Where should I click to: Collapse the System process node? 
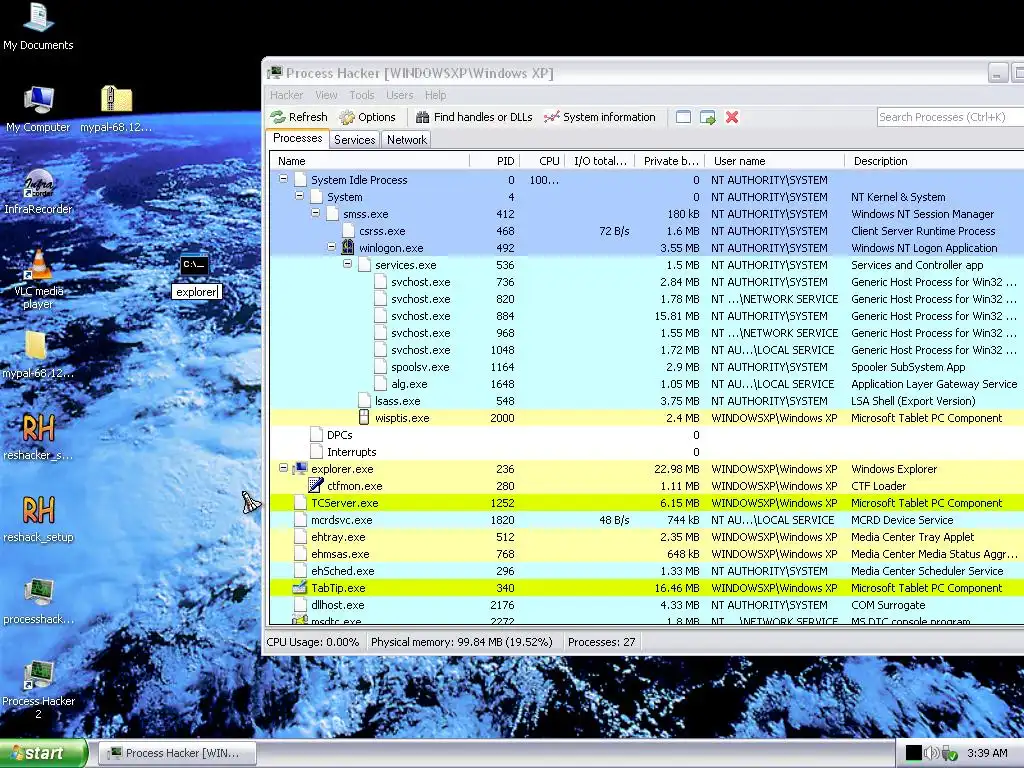pyautogui.click(x=299, y=195)
